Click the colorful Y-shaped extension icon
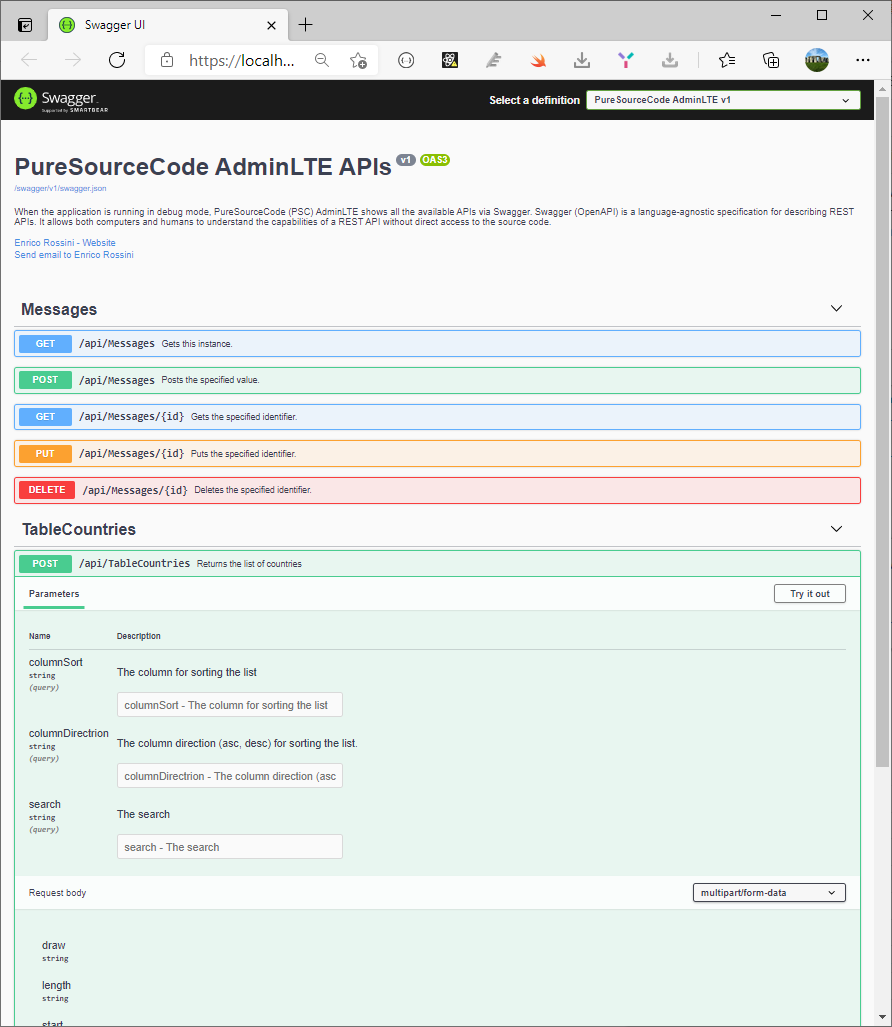The image size is (892, 1027). (625, 60)
